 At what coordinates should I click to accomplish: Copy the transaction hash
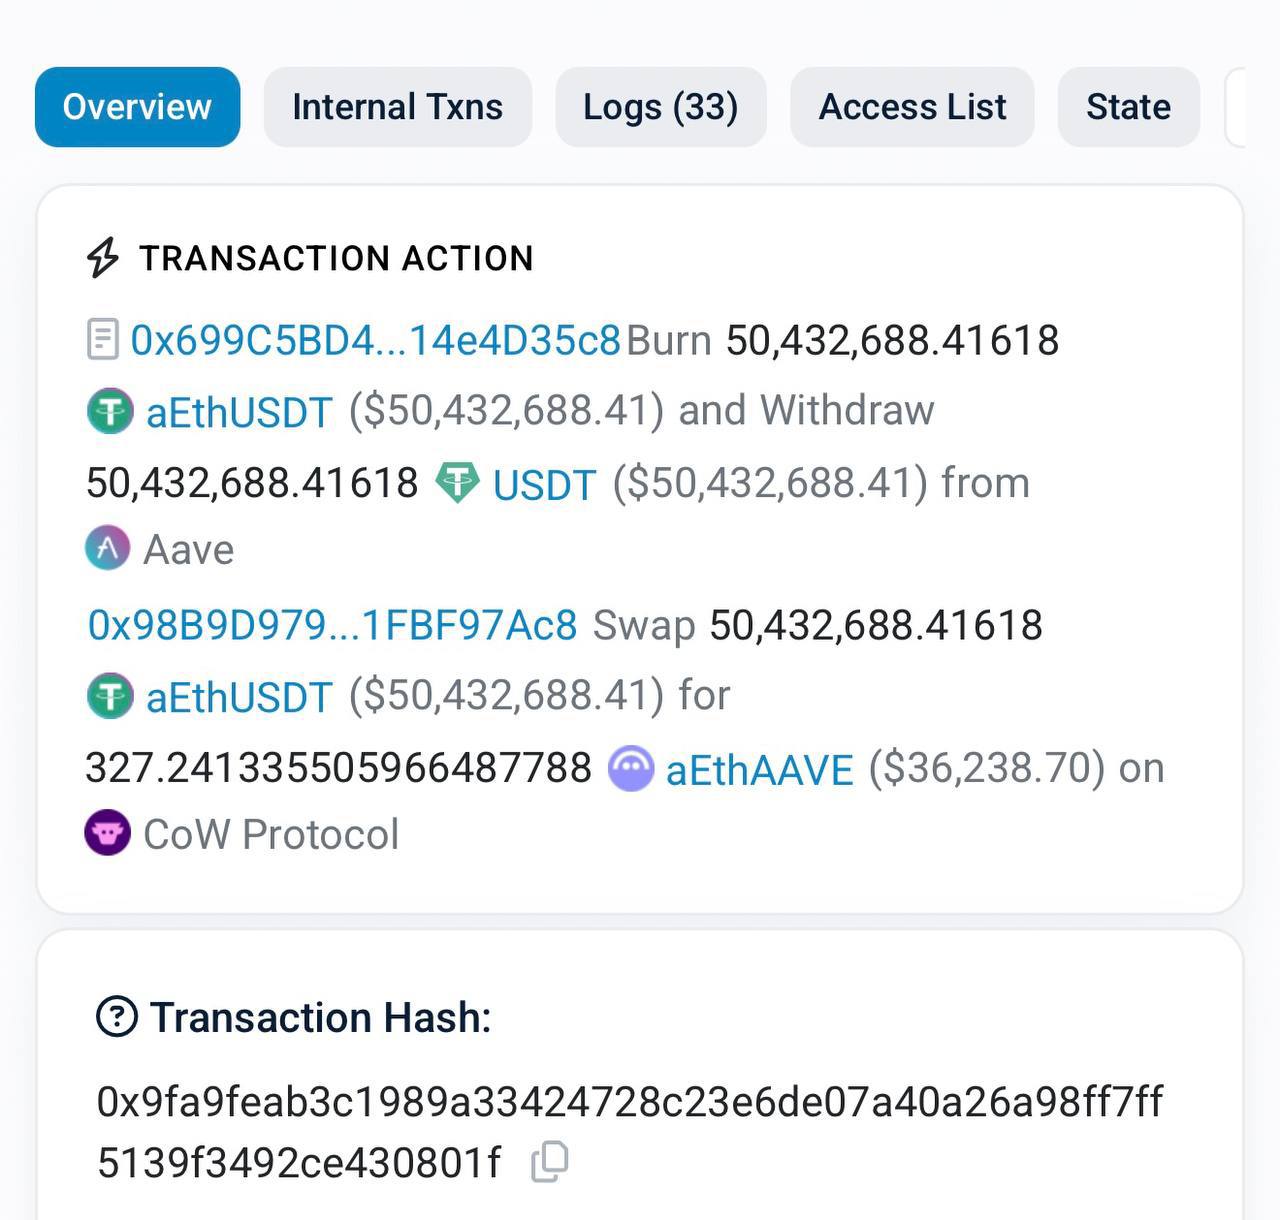[x=550, y=1161]
